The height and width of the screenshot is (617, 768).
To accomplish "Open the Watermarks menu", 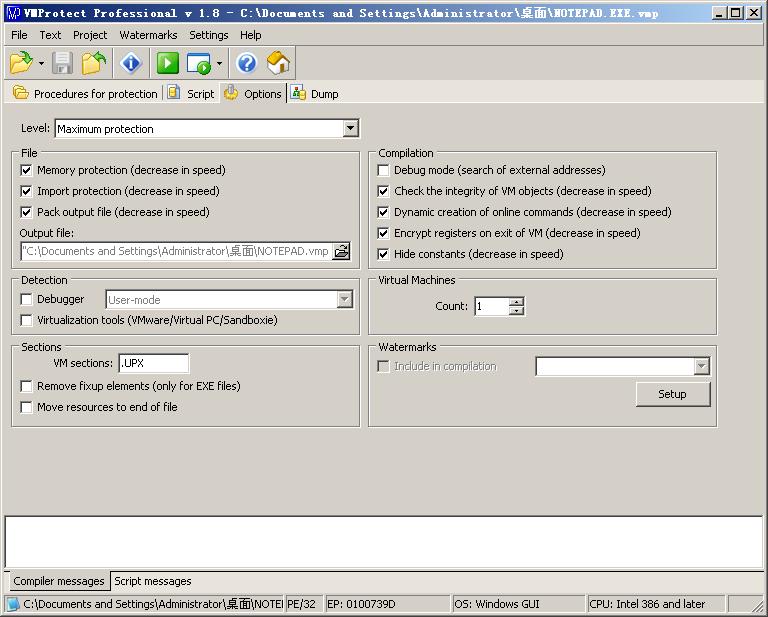I will [x=148, y=35].
